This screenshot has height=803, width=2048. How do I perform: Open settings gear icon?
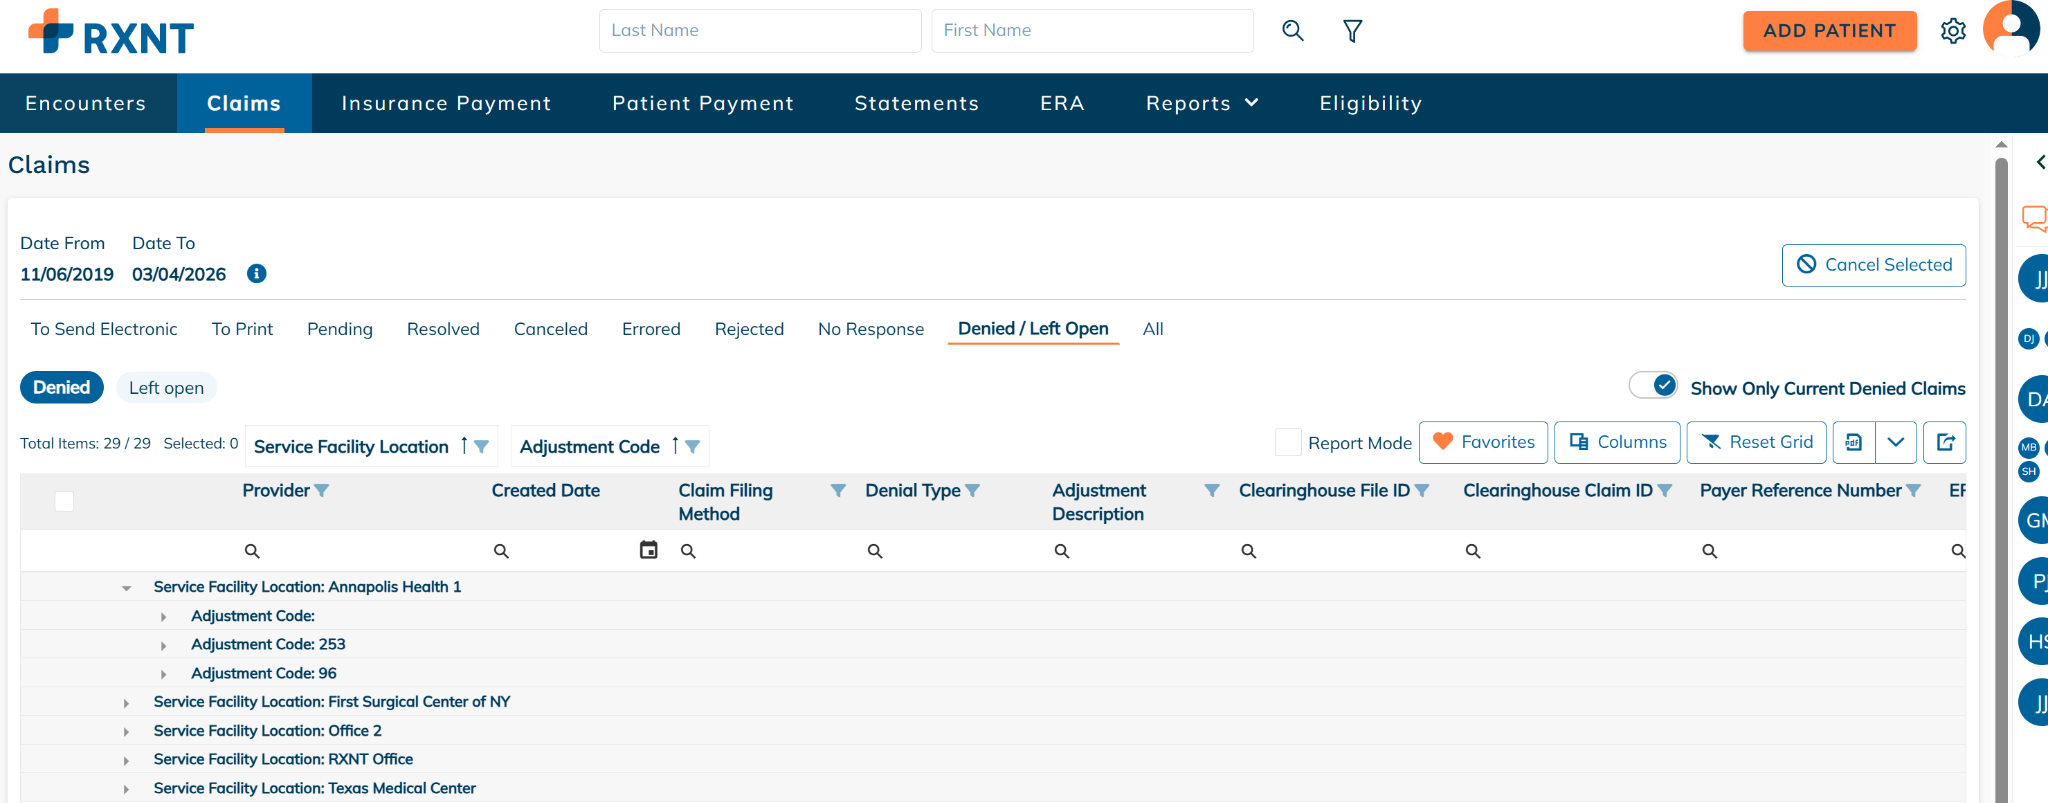1952,31
